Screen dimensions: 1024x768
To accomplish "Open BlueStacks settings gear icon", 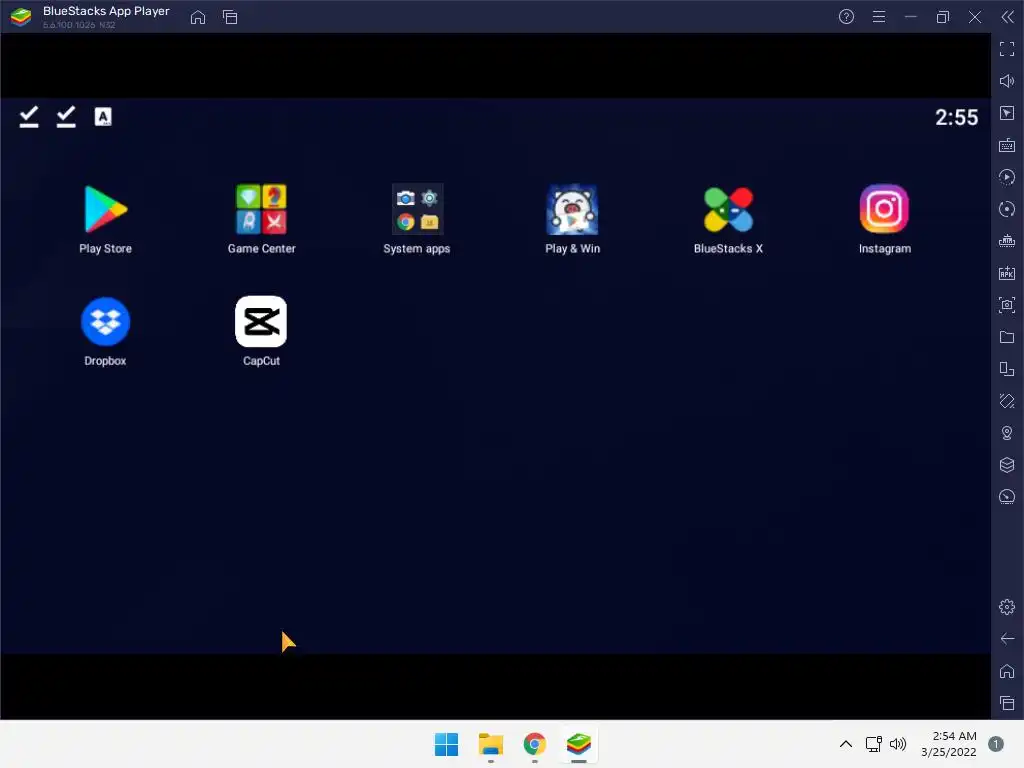I will 1007,607.
